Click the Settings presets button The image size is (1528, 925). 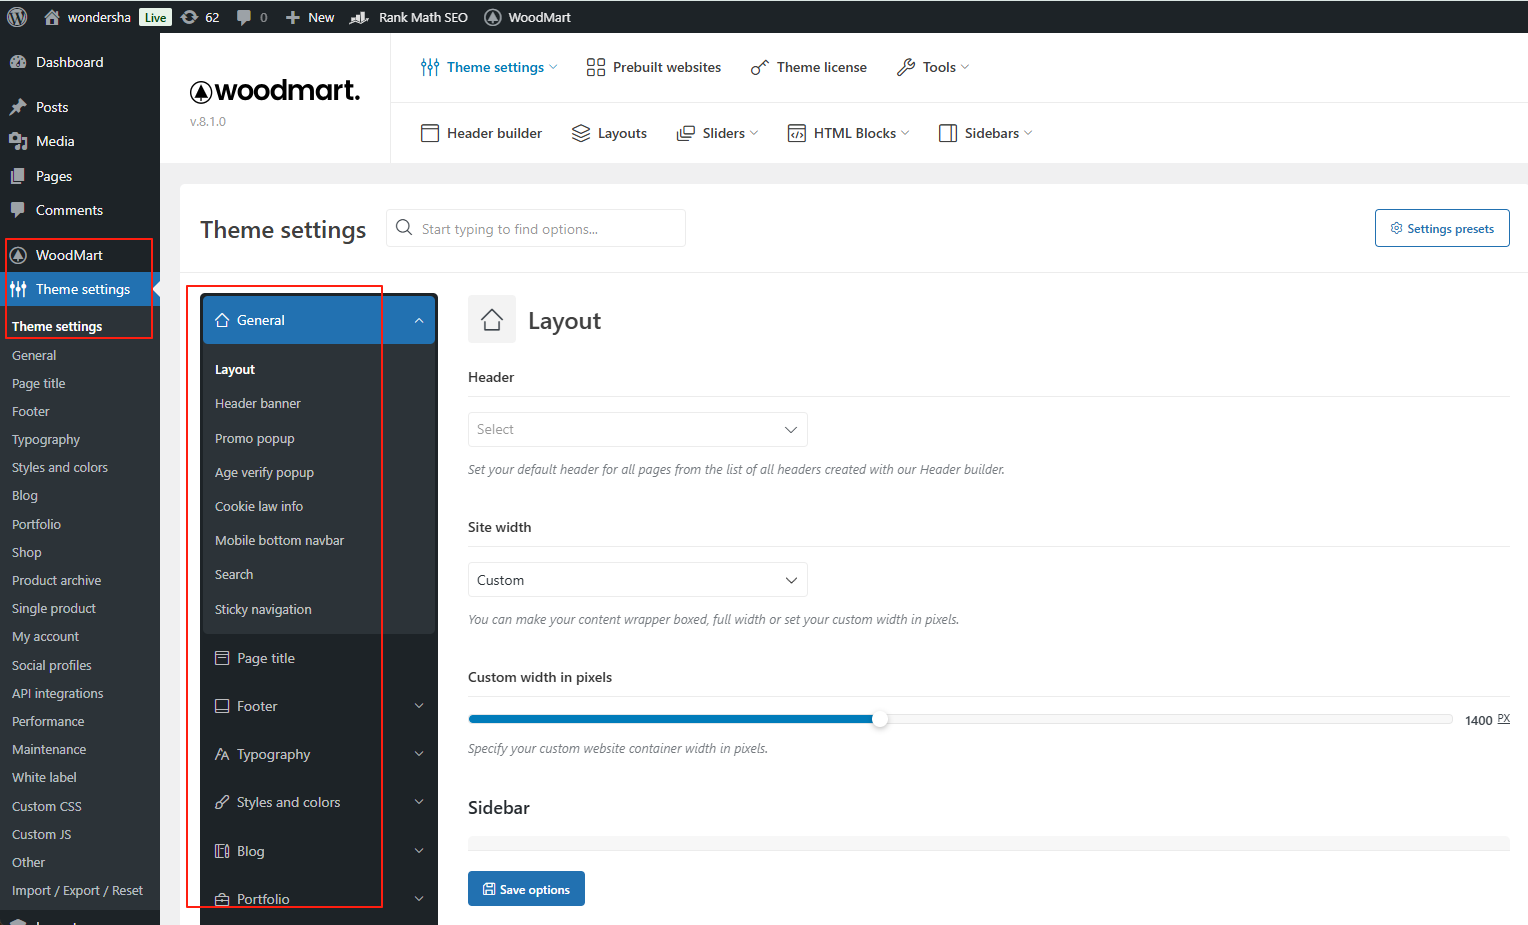coord(1441,228)
